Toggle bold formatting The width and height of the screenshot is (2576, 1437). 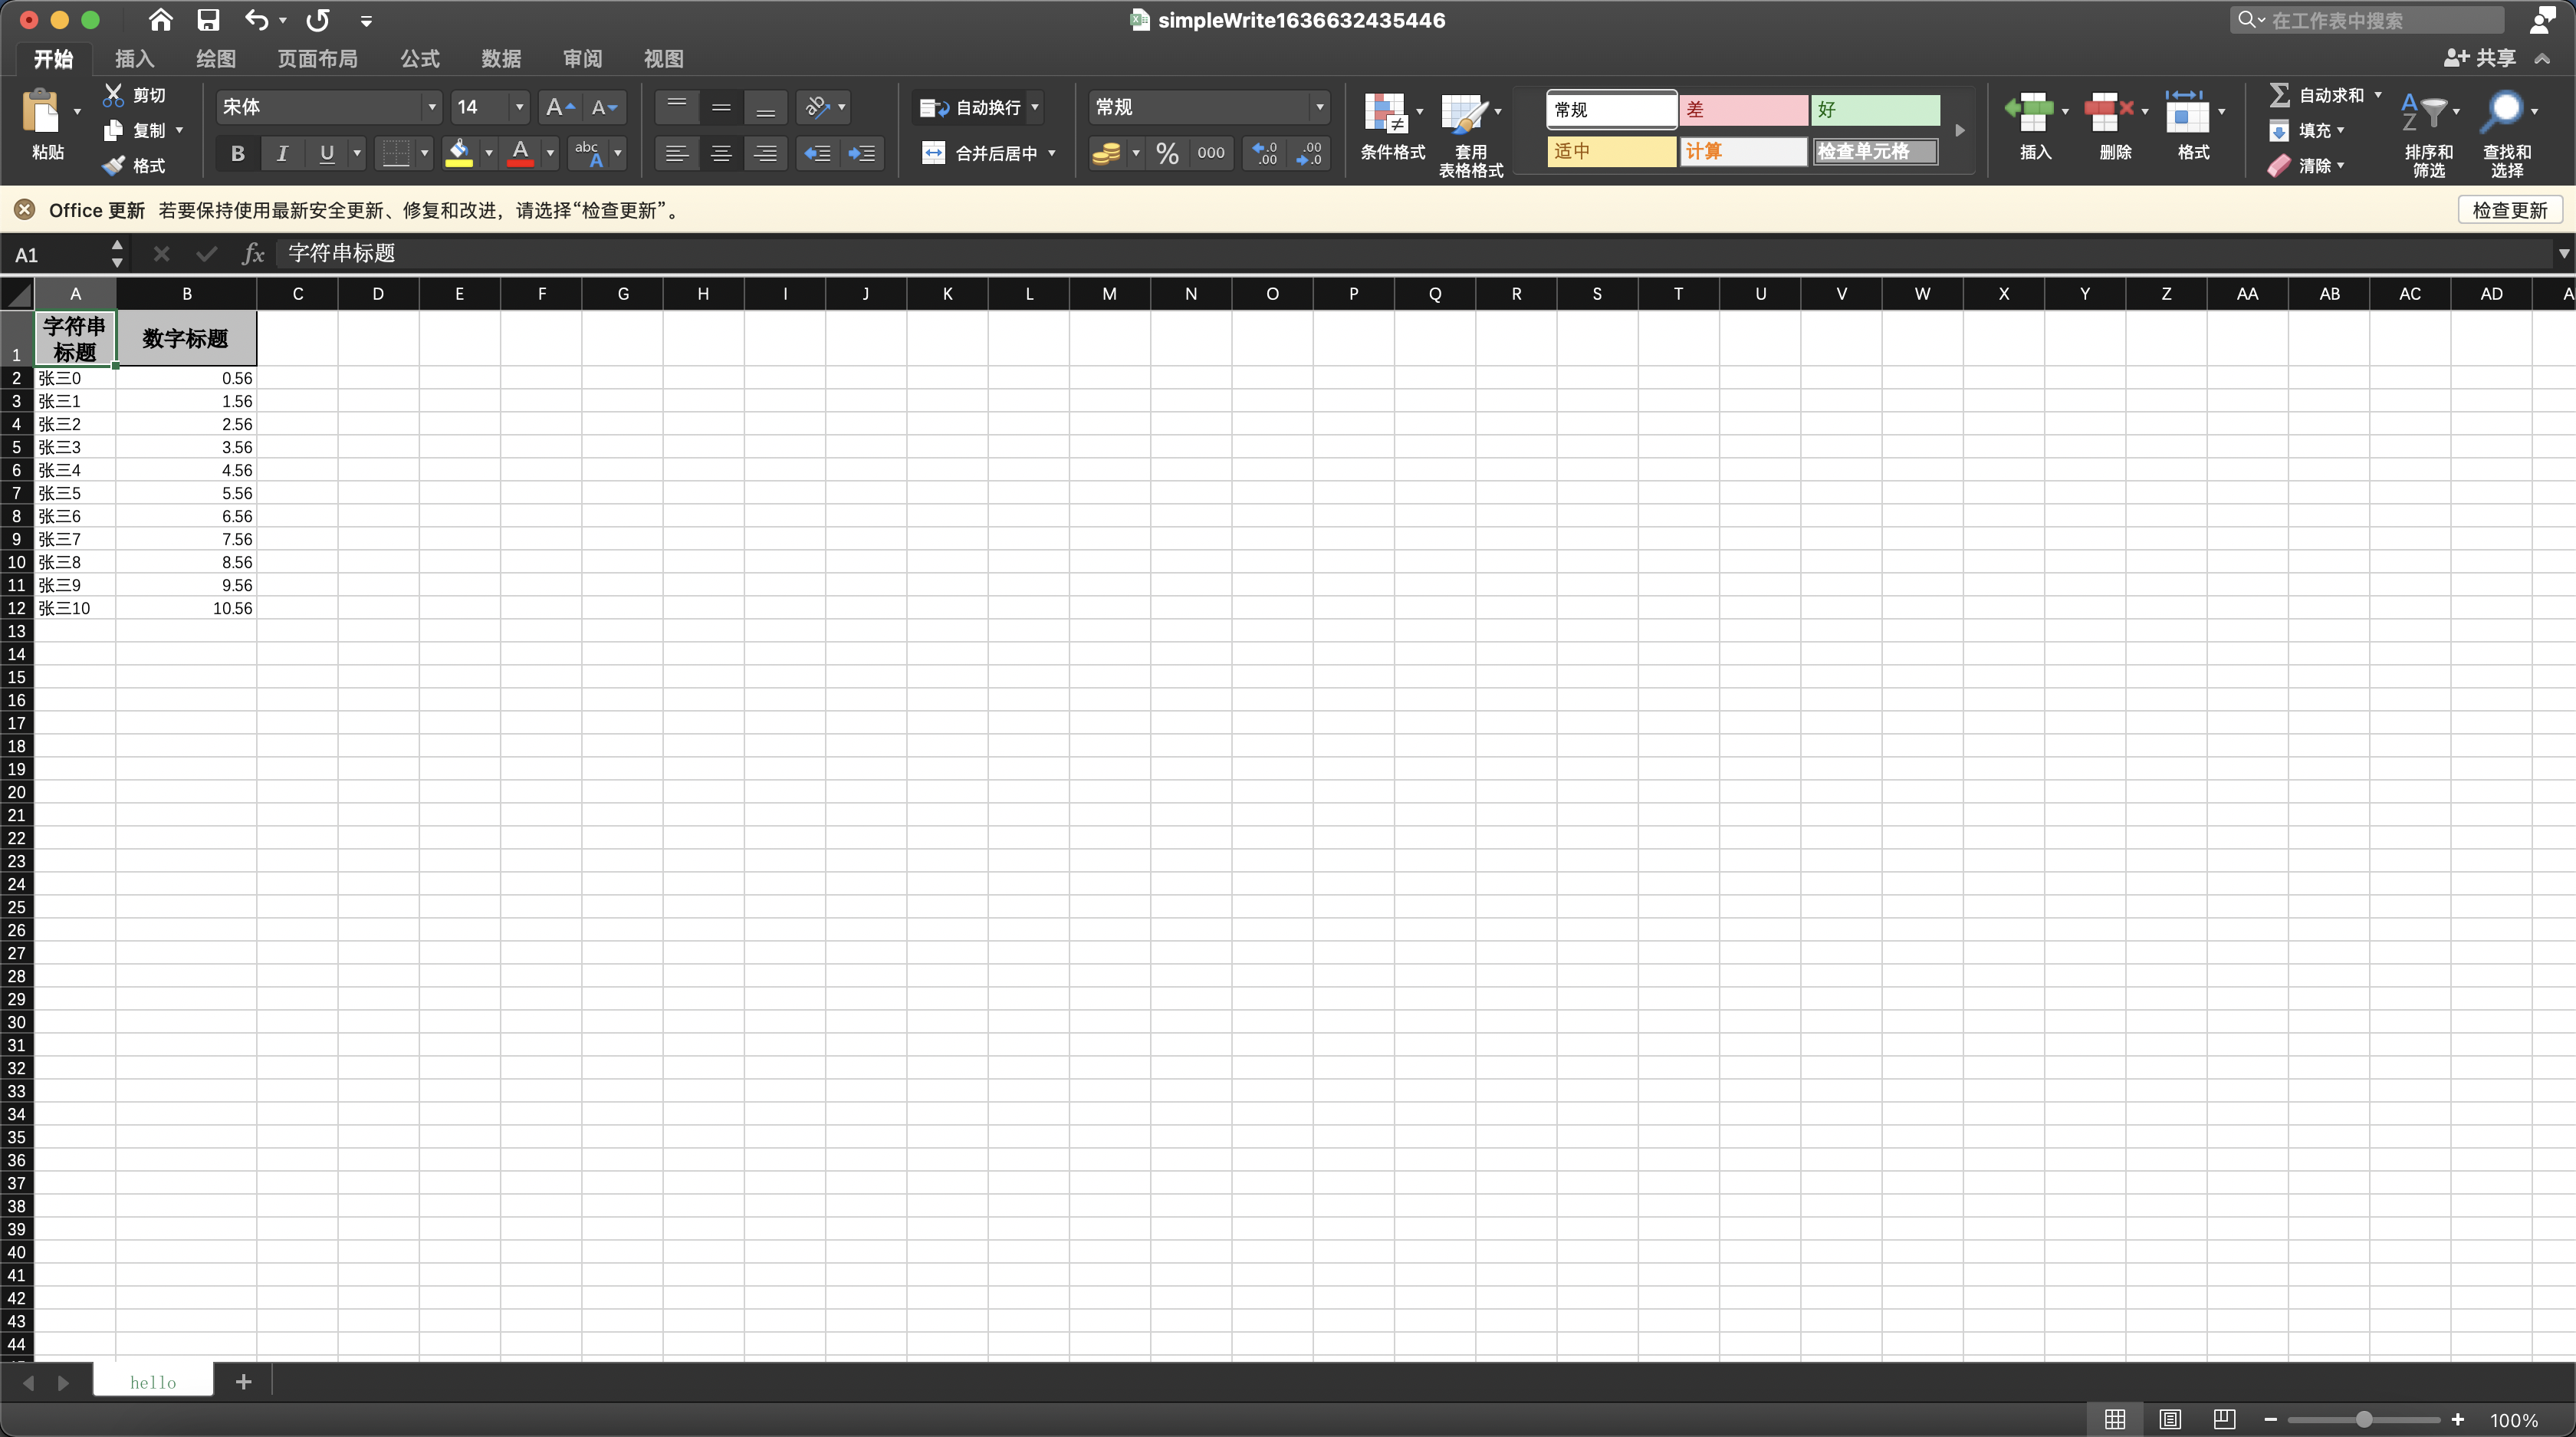237,153
